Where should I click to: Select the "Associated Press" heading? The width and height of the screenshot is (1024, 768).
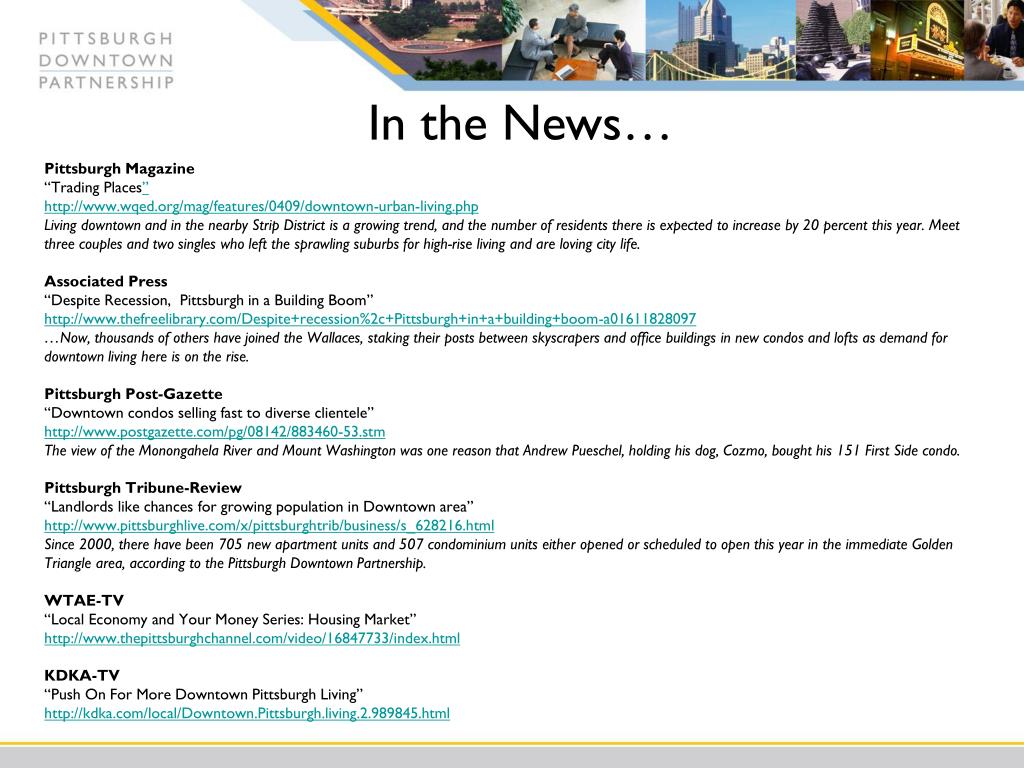pyautogui.click(x=106, y=281)
